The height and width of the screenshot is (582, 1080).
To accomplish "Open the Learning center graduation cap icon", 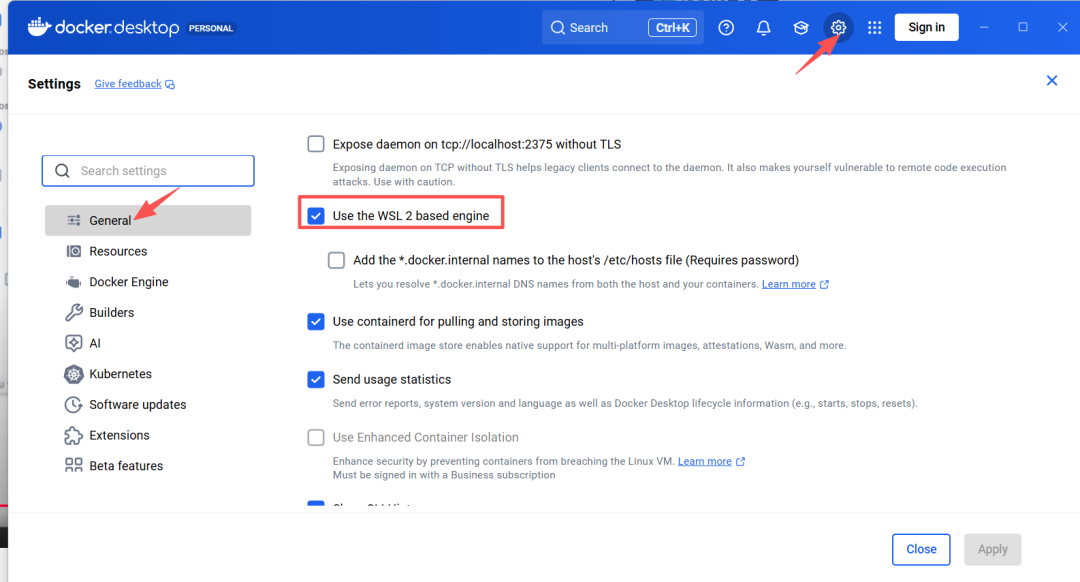I will (800, 28).
